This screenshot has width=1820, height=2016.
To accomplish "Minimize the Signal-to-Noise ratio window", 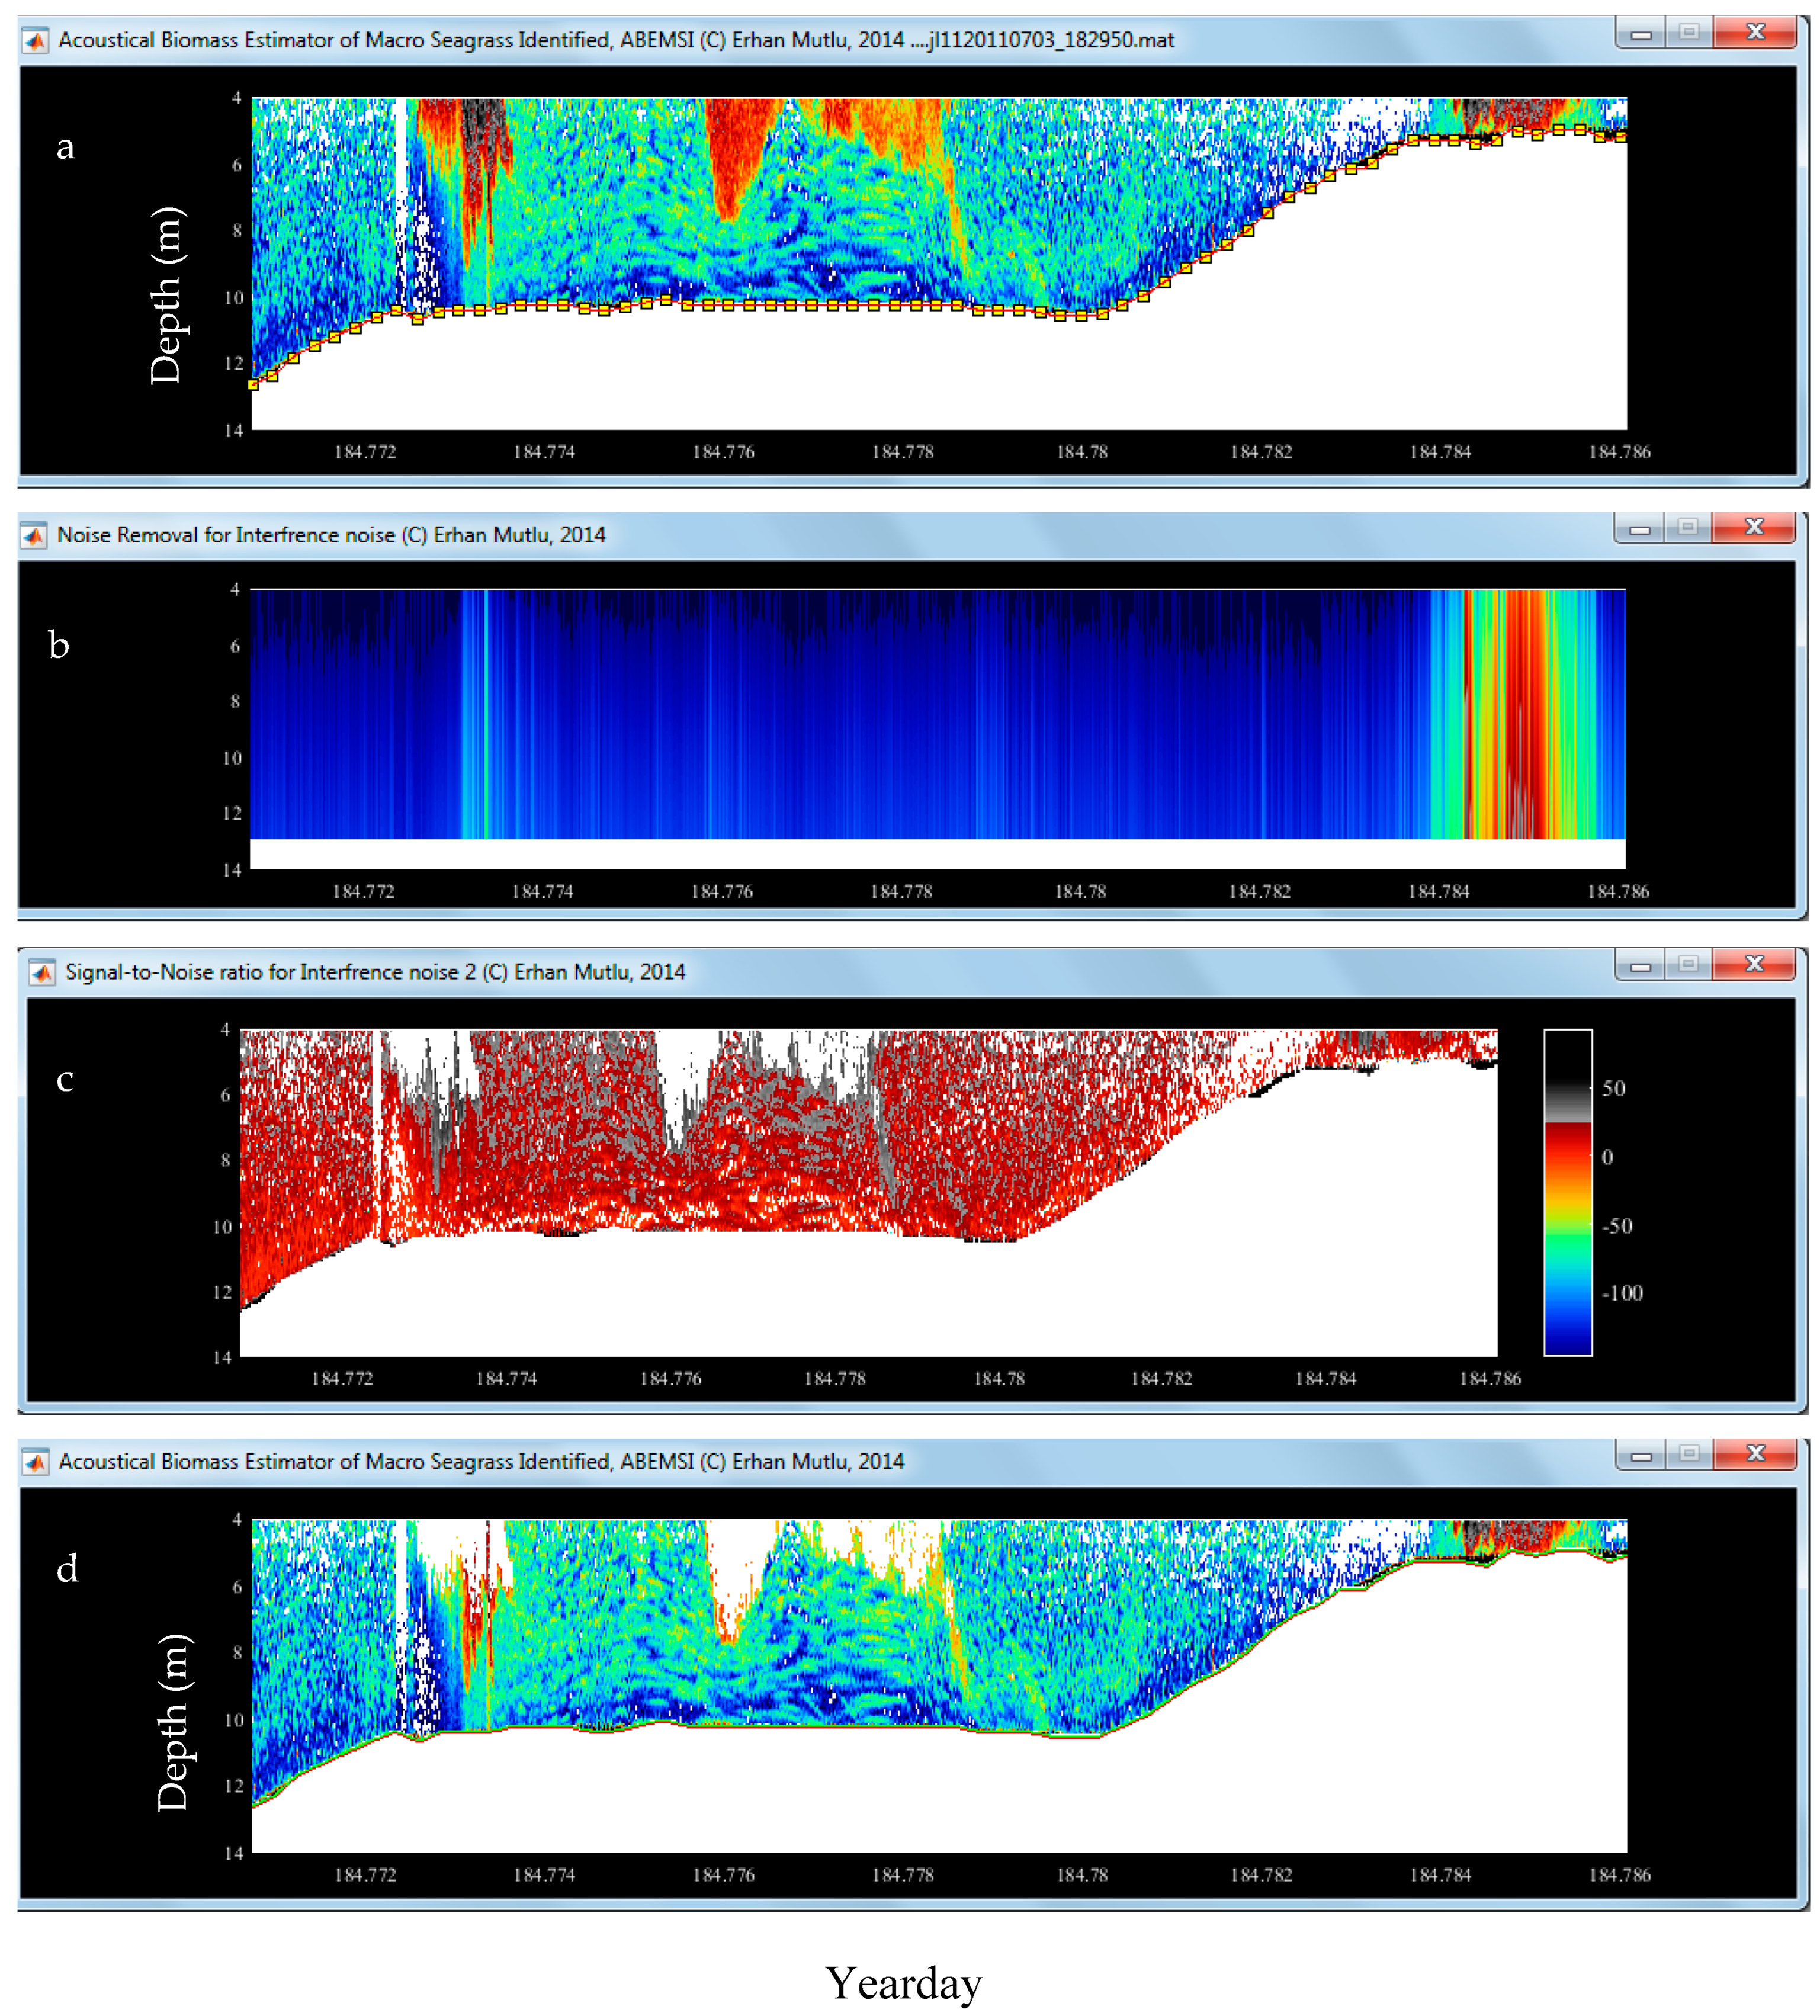I will point(1639,965).
